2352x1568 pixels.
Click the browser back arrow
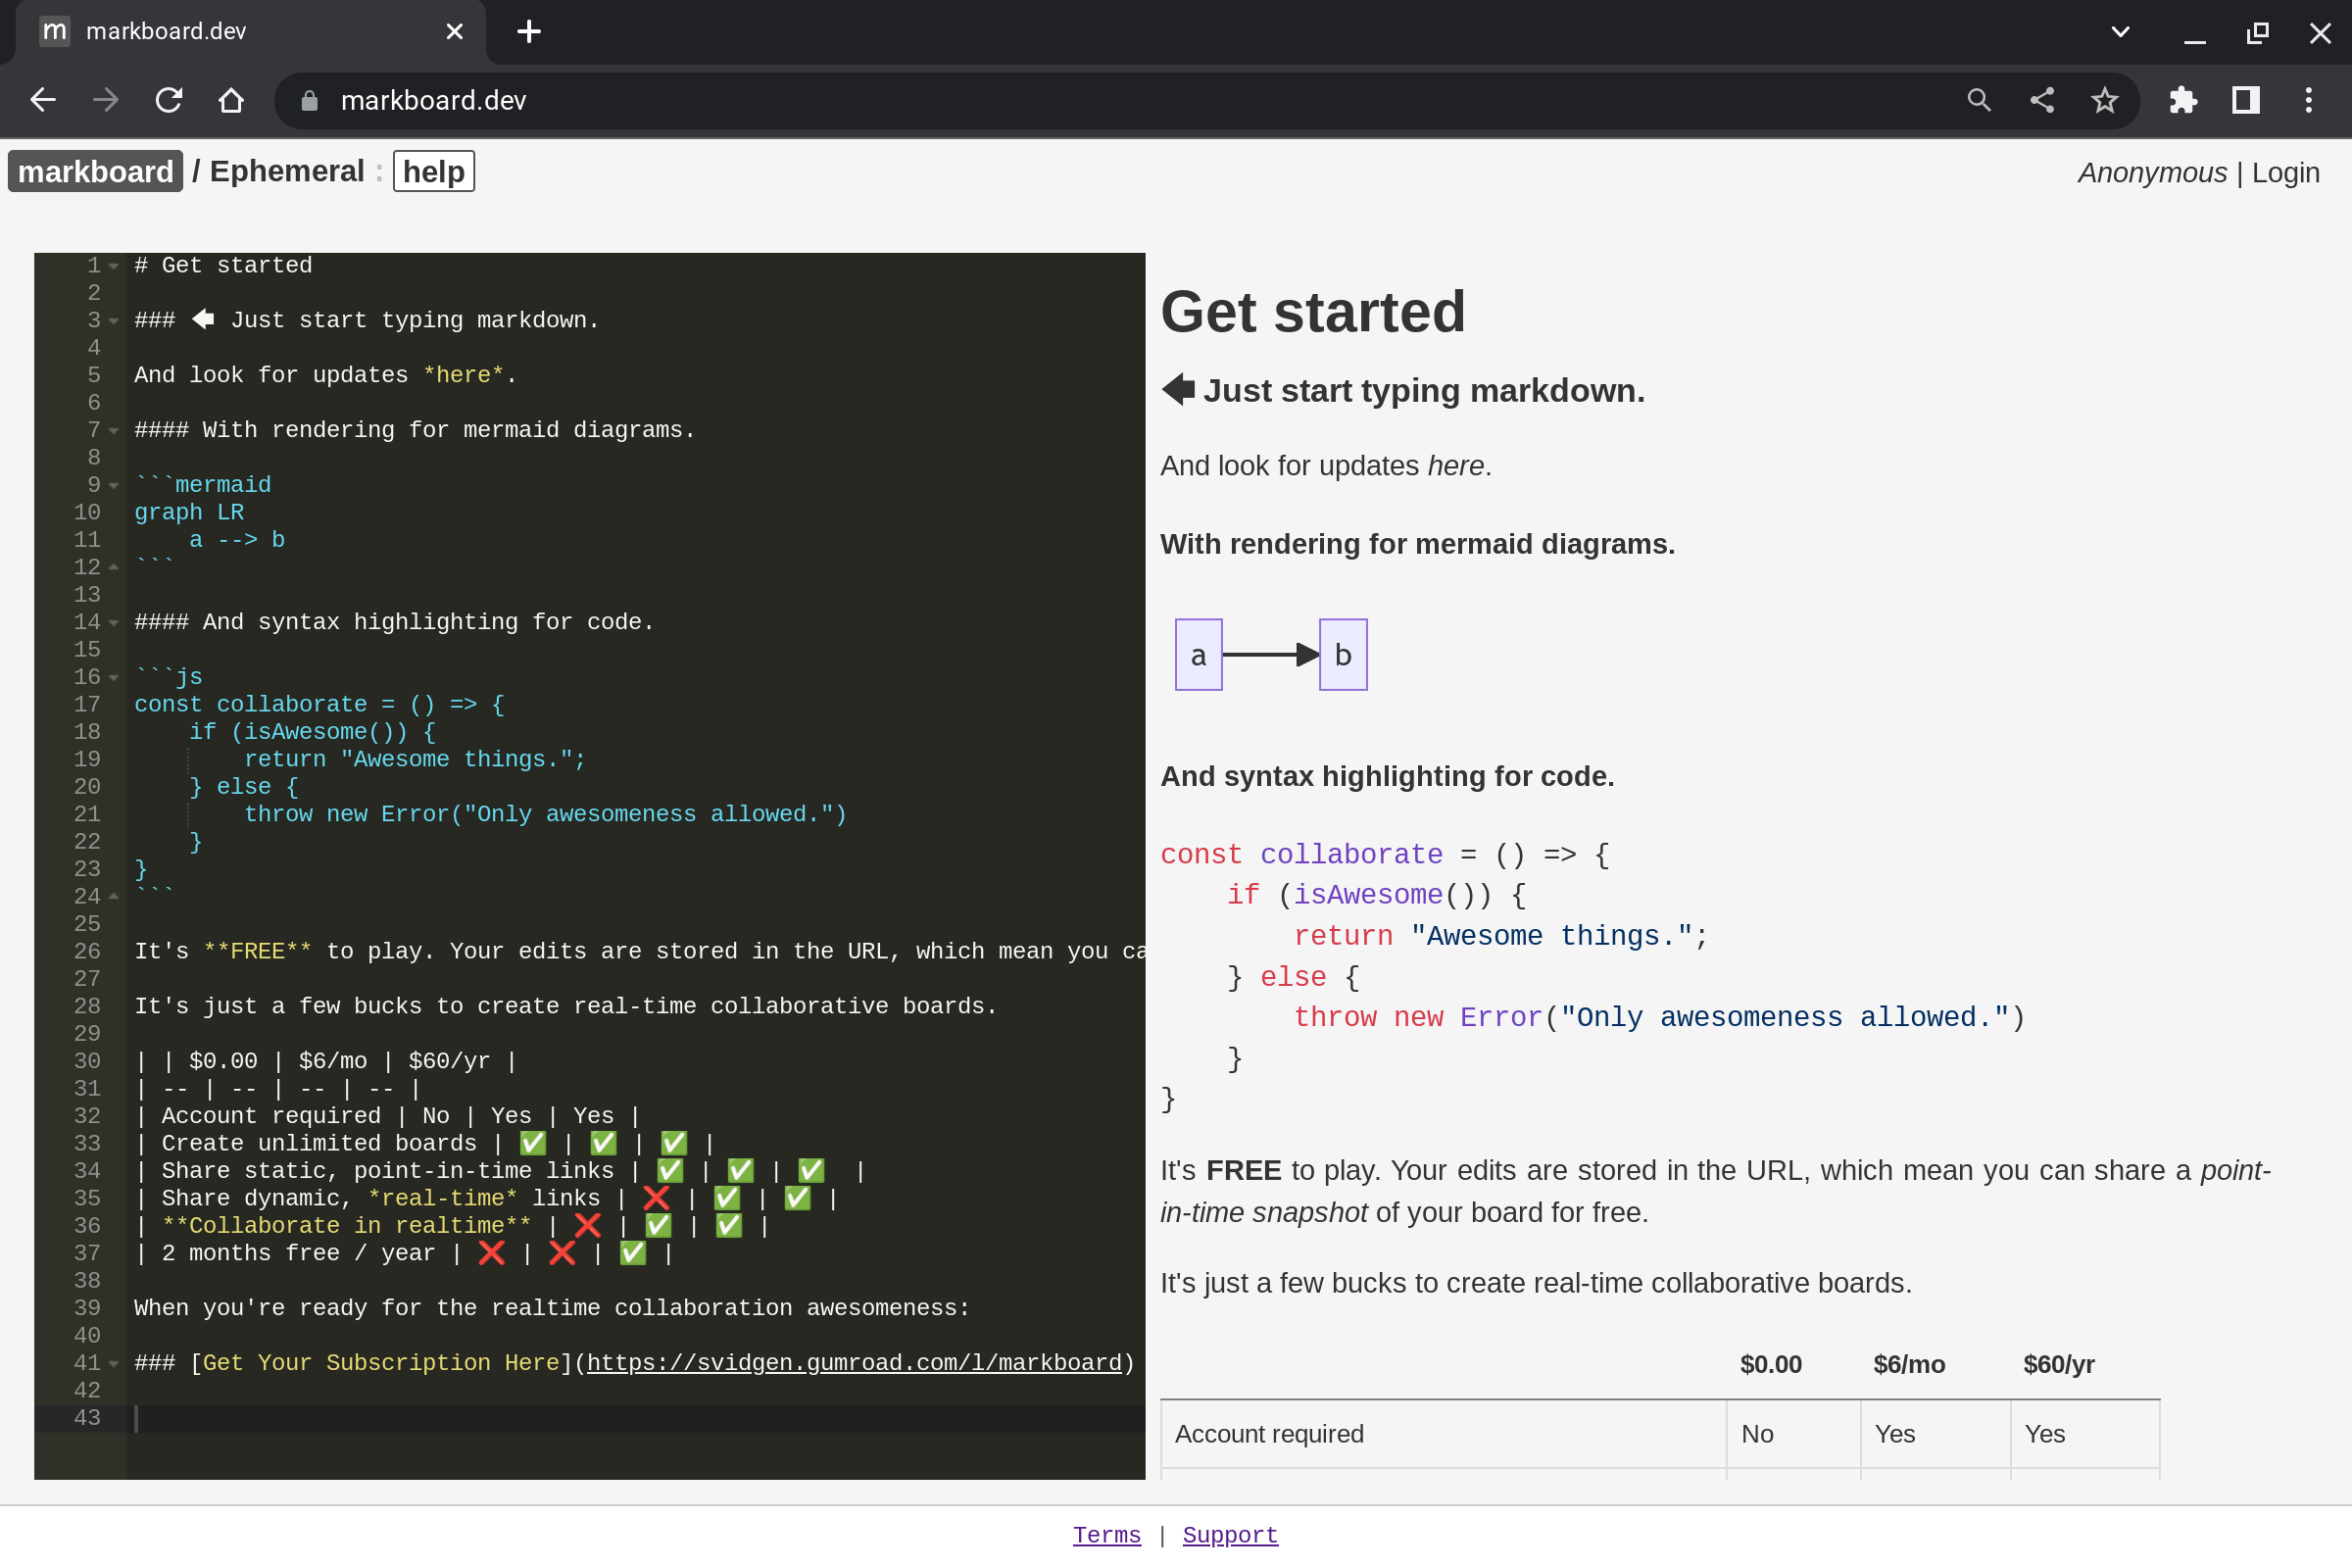coord(42,100)
